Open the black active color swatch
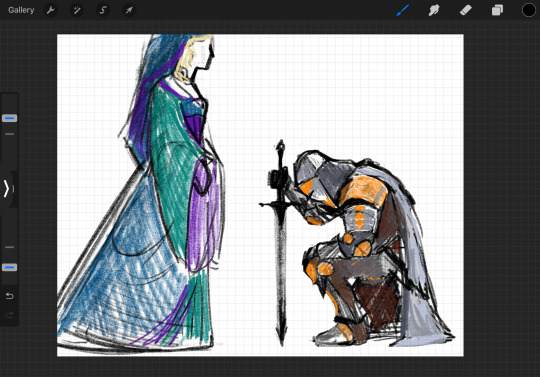 click(529, 10)
